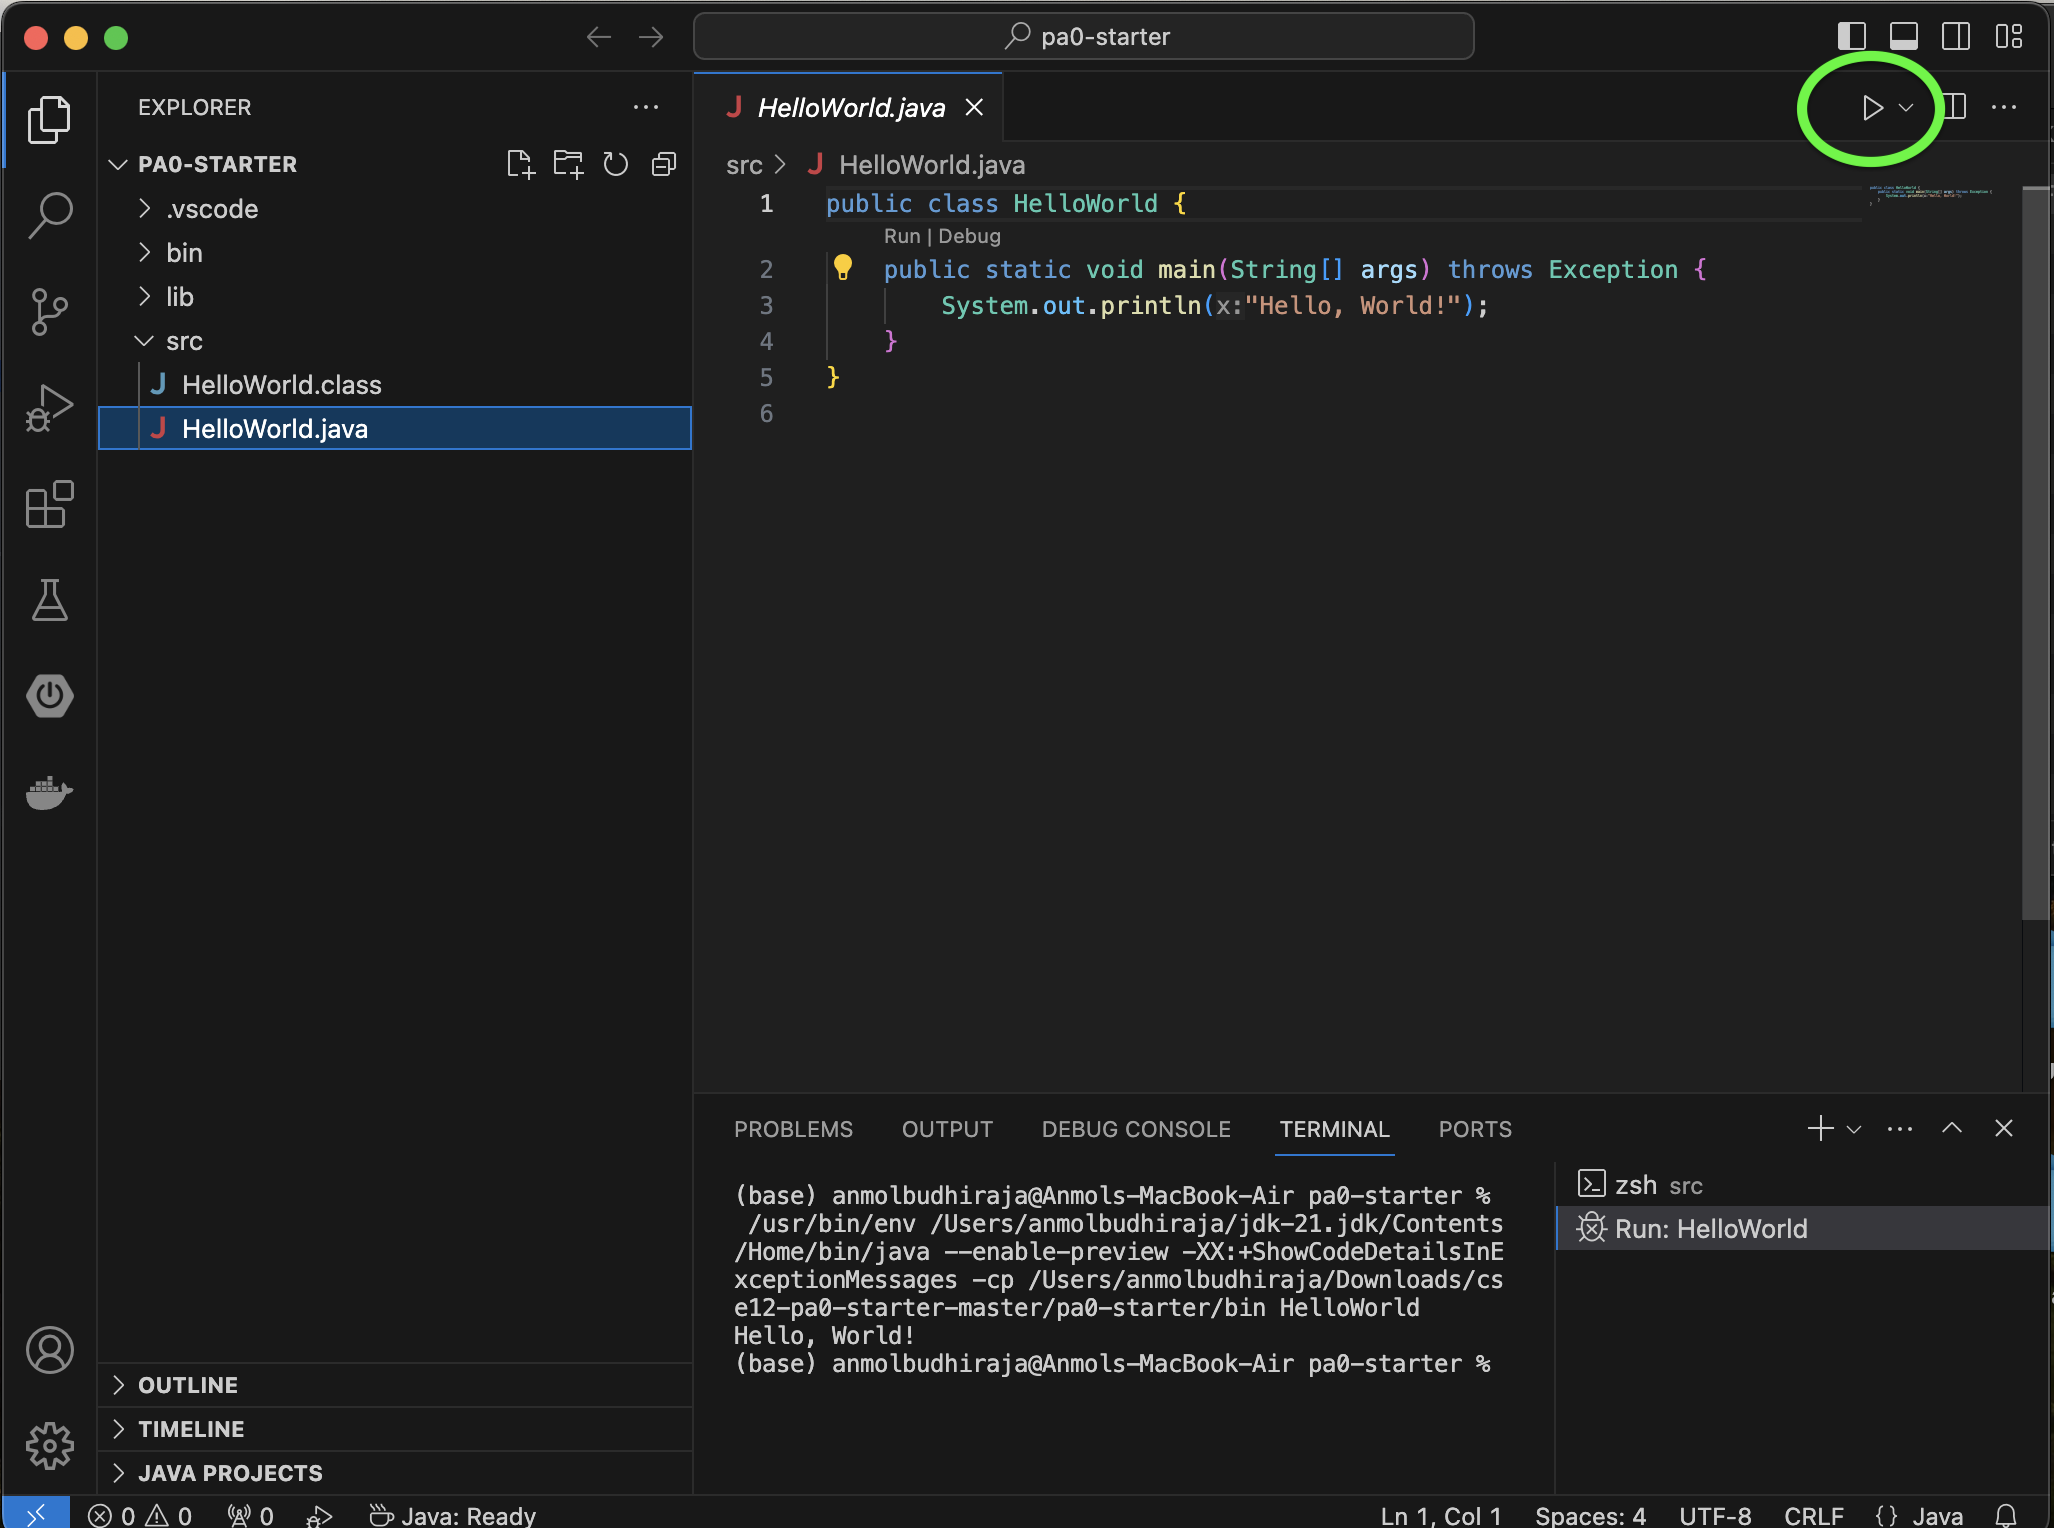This screenshot has width=2054, height=1528.
Task: Expand the OUTLINE section
Action: pos(394,1385)
